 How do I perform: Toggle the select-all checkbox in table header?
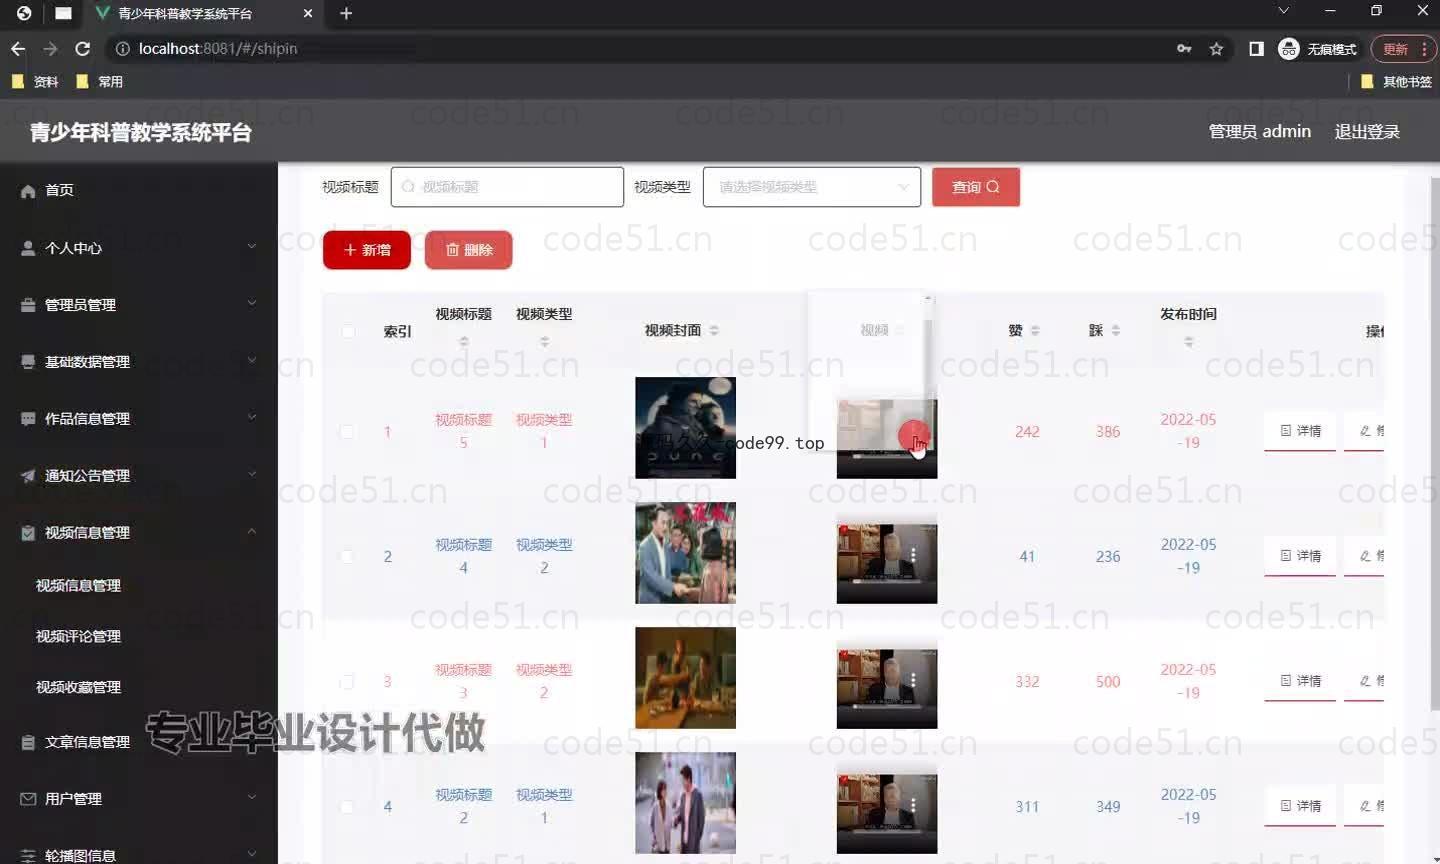[x=347, y=331]
